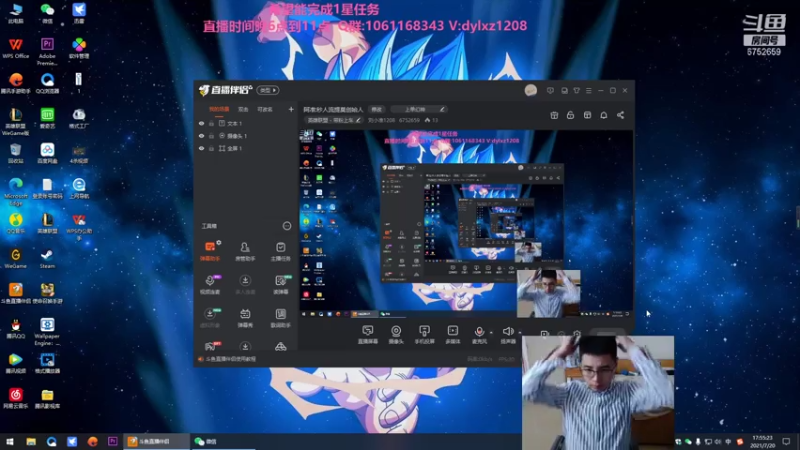Select the 文本 1 layer row
The width and height of the screenshot is (800, 450).
(x=246, y=123)
